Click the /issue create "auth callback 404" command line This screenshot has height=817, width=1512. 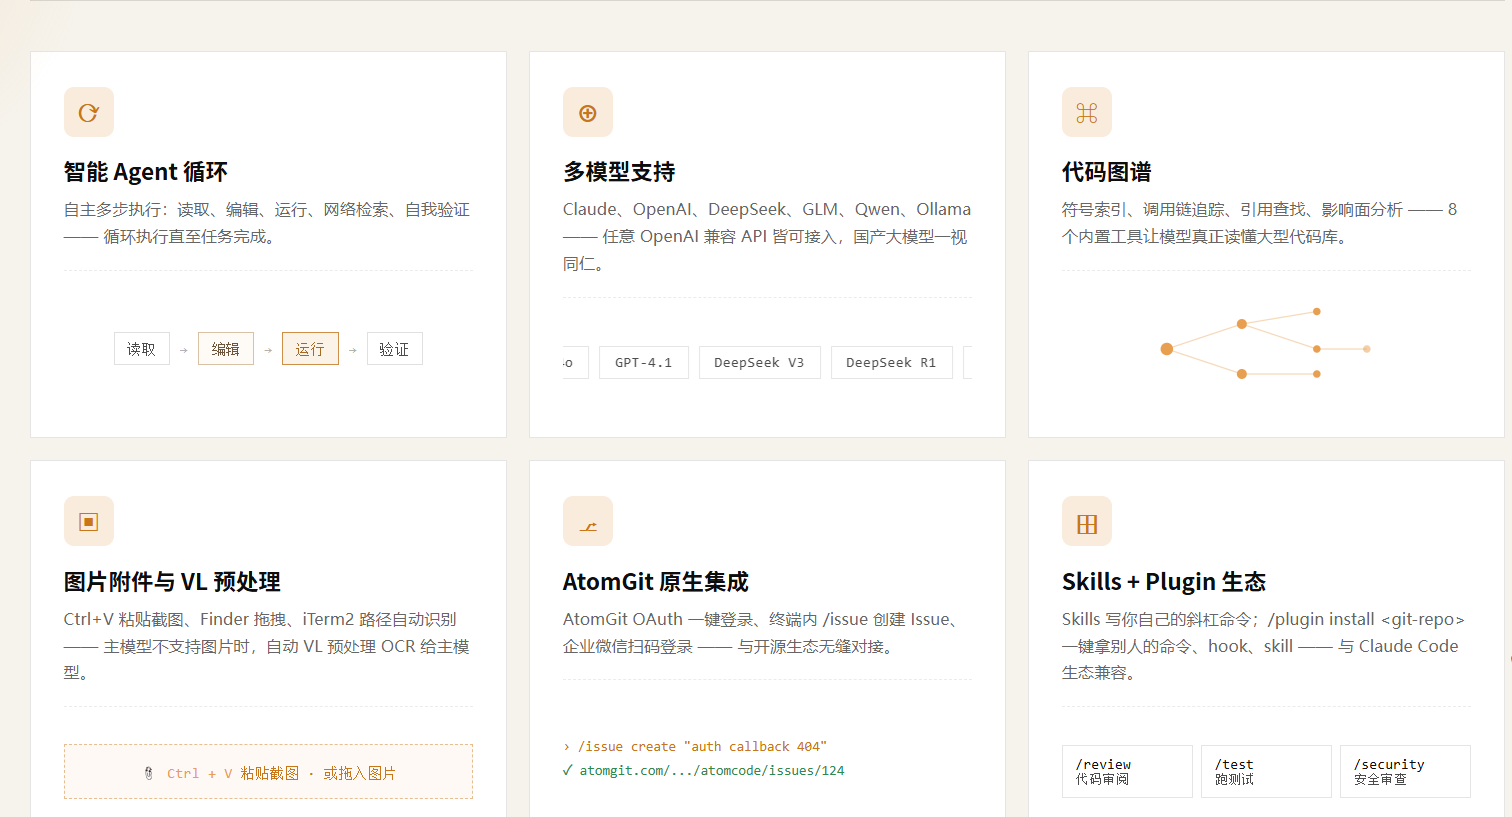pos(695,746)
